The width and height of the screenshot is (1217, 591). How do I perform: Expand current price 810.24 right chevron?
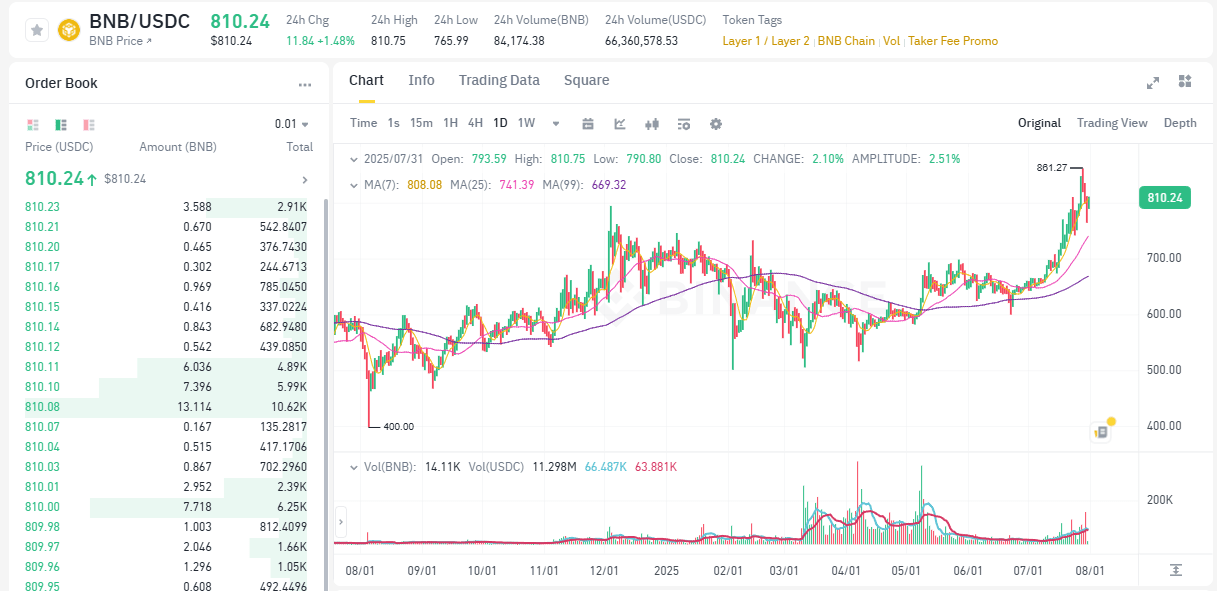click(x=305, y=180)
